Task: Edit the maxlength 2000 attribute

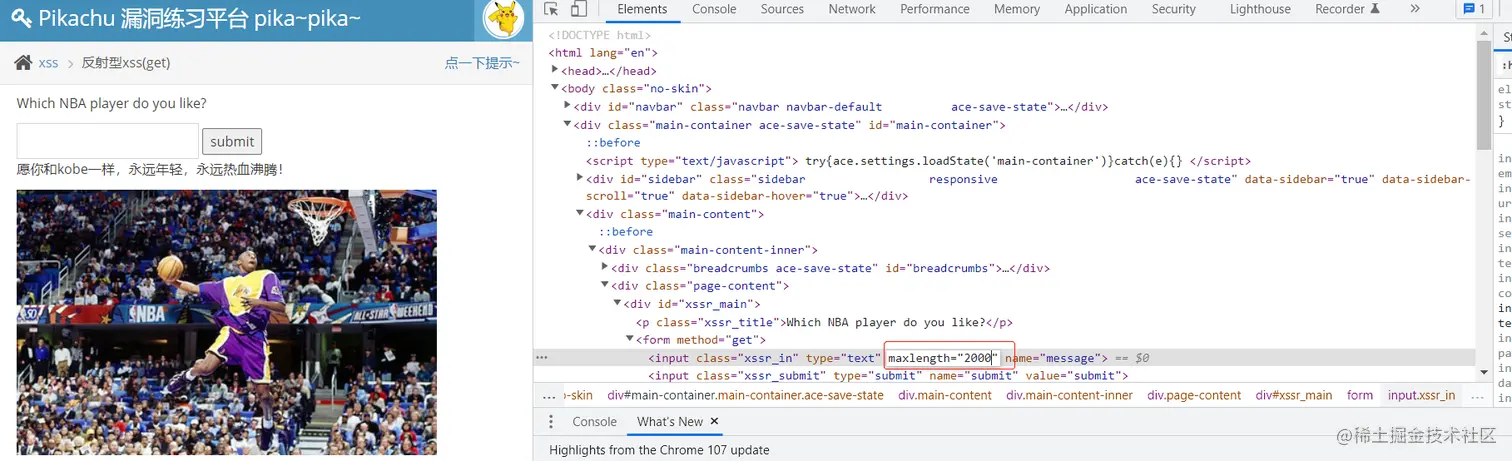Action: point(941,358)
